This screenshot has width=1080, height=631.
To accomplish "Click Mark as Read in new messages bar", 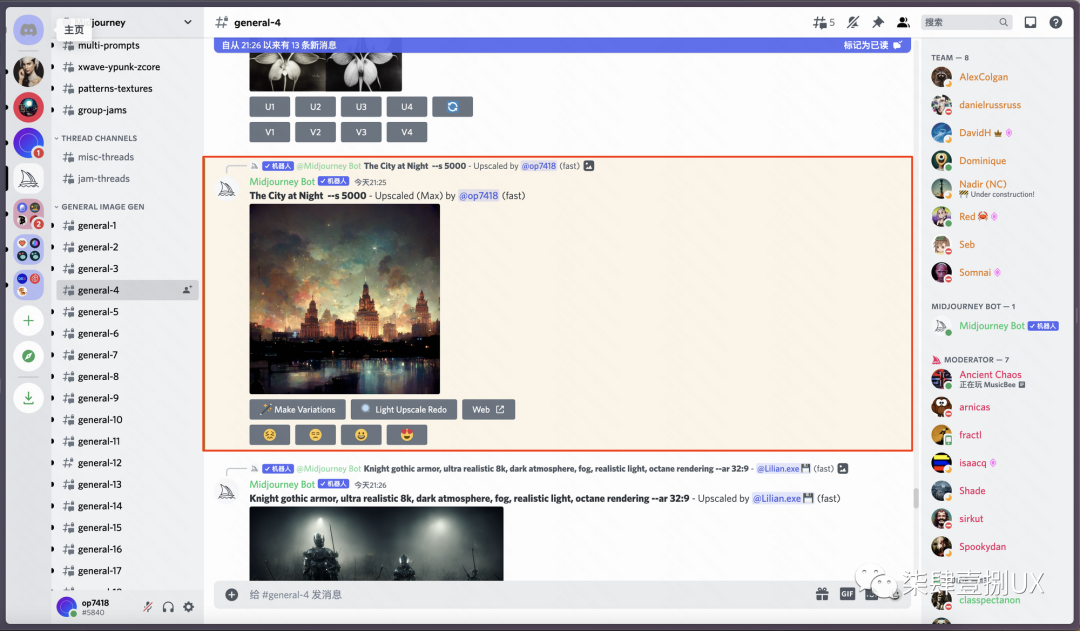I will (x=872, y=45).
